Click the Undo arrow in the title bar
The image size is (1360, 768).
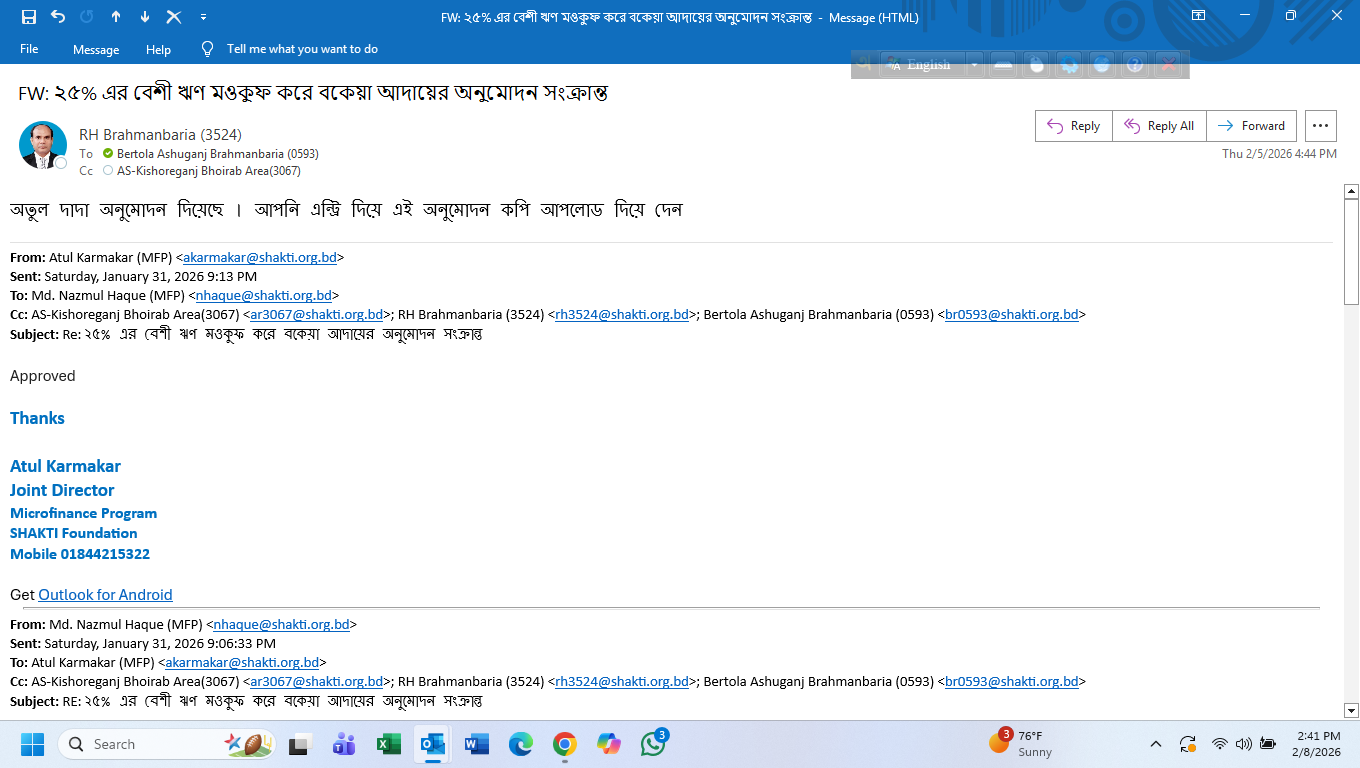[x=57, y=17]
